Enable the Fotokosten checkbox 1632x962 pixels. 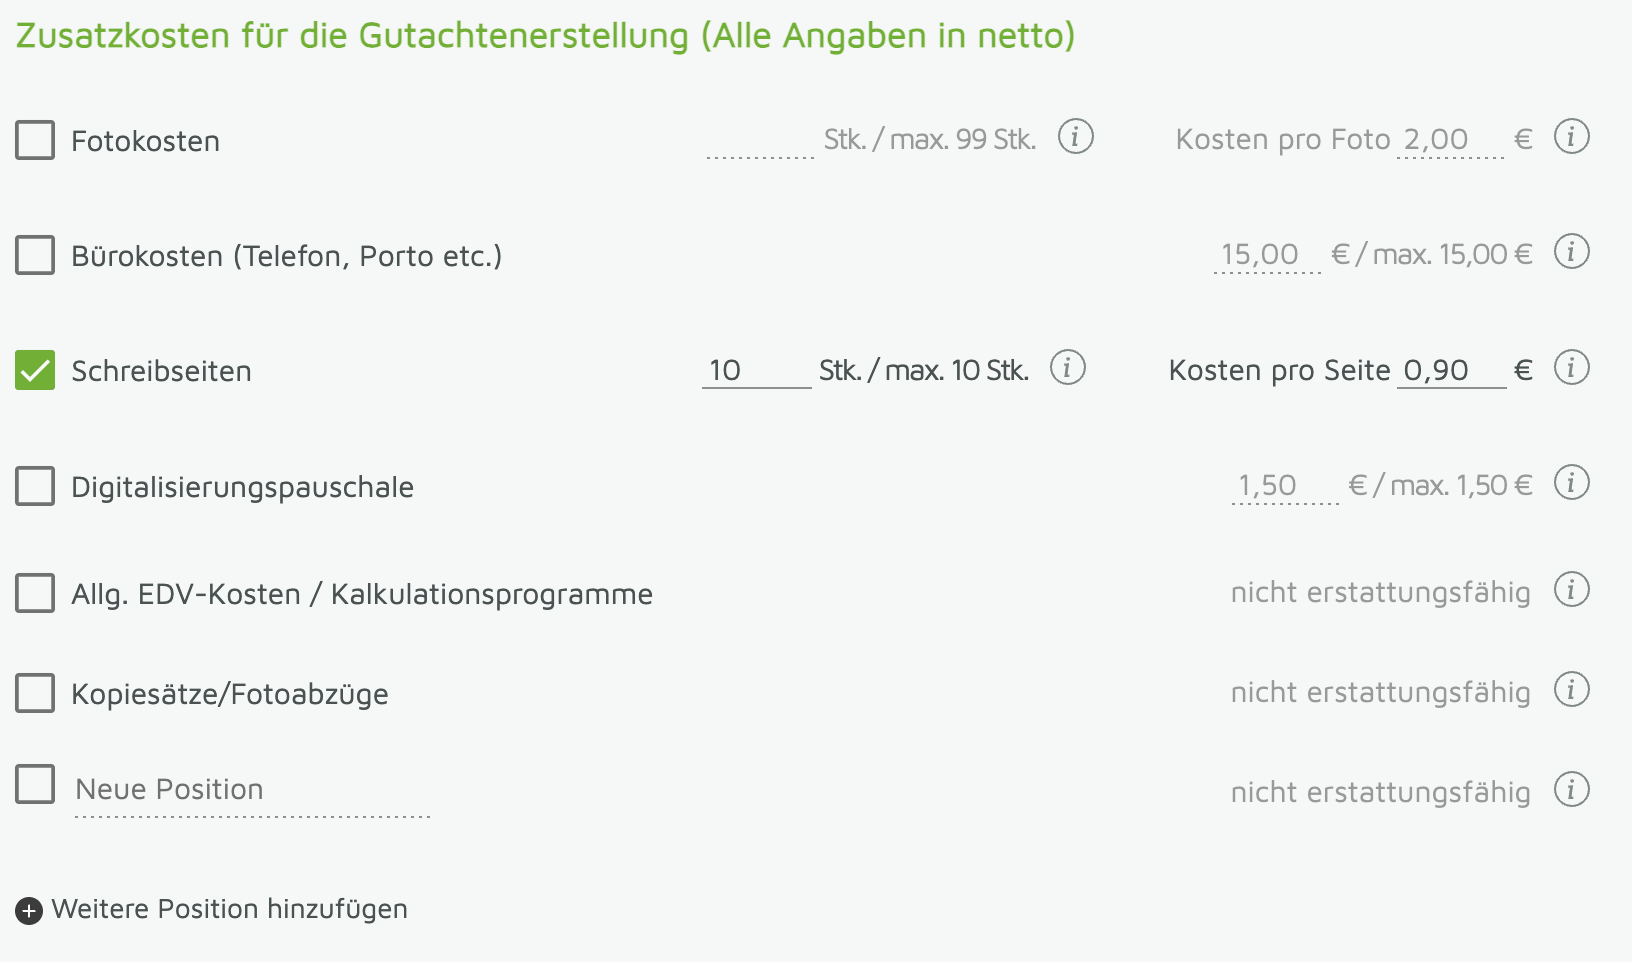[x=35, y=140]
